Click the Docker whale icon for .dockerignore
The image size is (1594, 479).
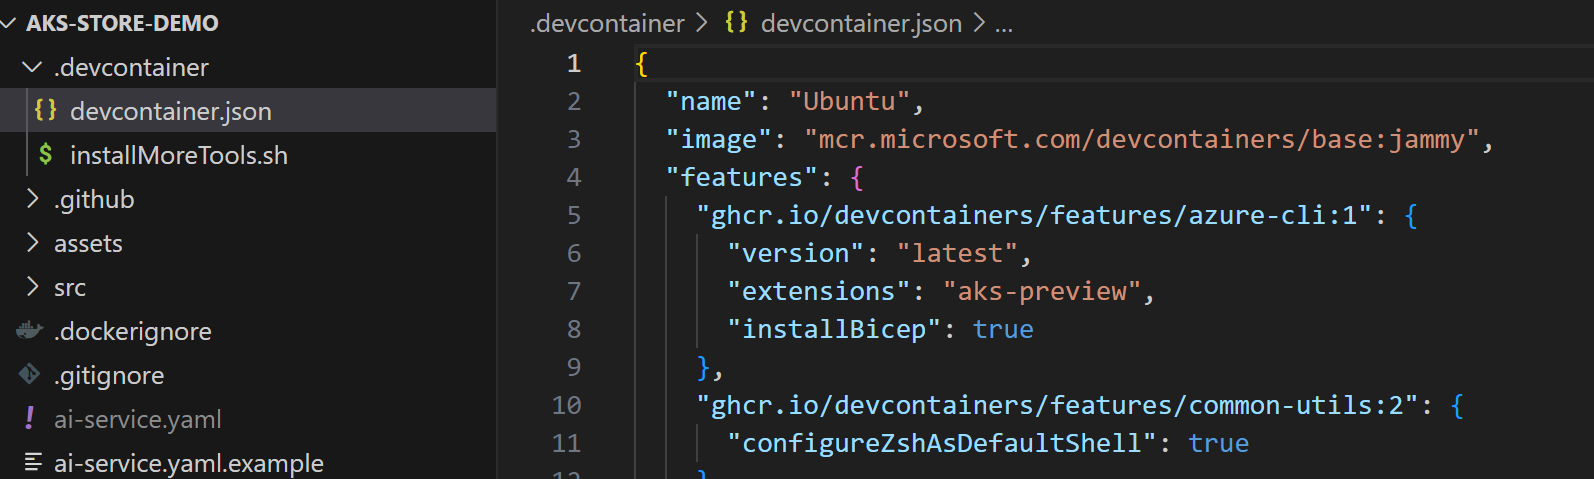(30, 330)
